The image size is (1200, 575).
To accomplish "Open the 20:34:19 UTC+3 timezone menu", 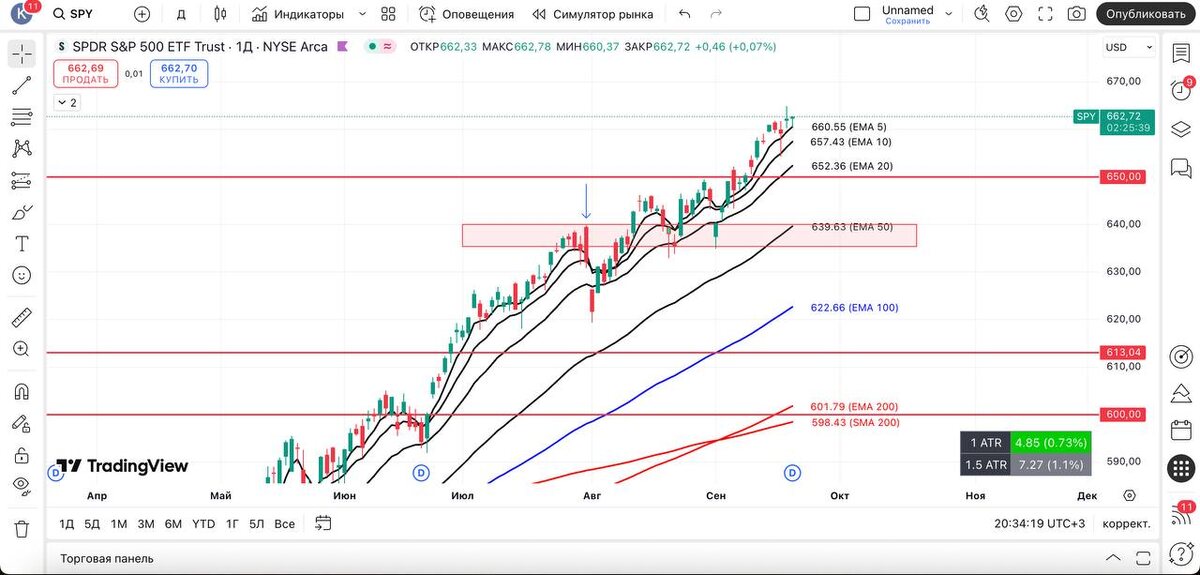I will pos(1040,523).
